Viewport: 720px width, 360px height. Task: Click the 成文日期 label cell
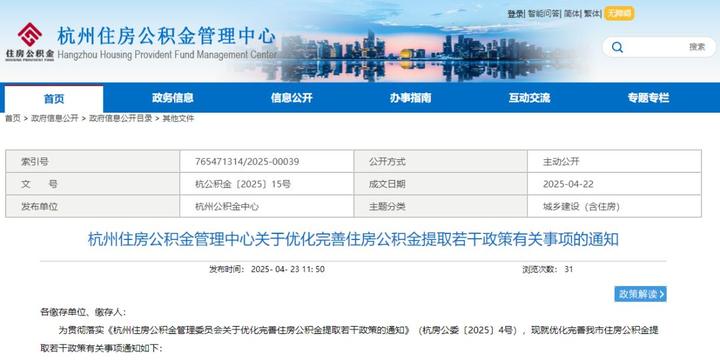pyautogui.click(x=441, y=184)
